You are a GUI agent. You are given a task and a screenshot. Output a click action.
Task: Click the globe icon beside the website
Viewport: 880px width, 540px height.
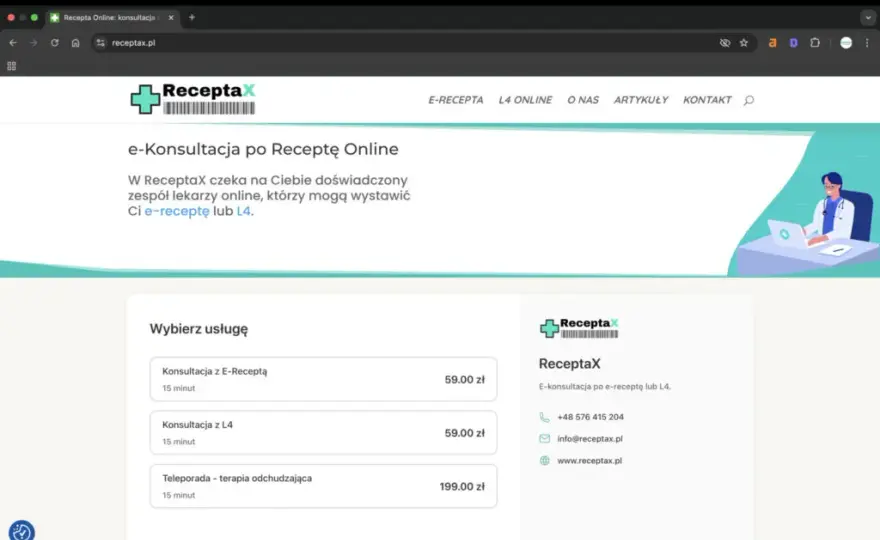(x=544, y=460)
